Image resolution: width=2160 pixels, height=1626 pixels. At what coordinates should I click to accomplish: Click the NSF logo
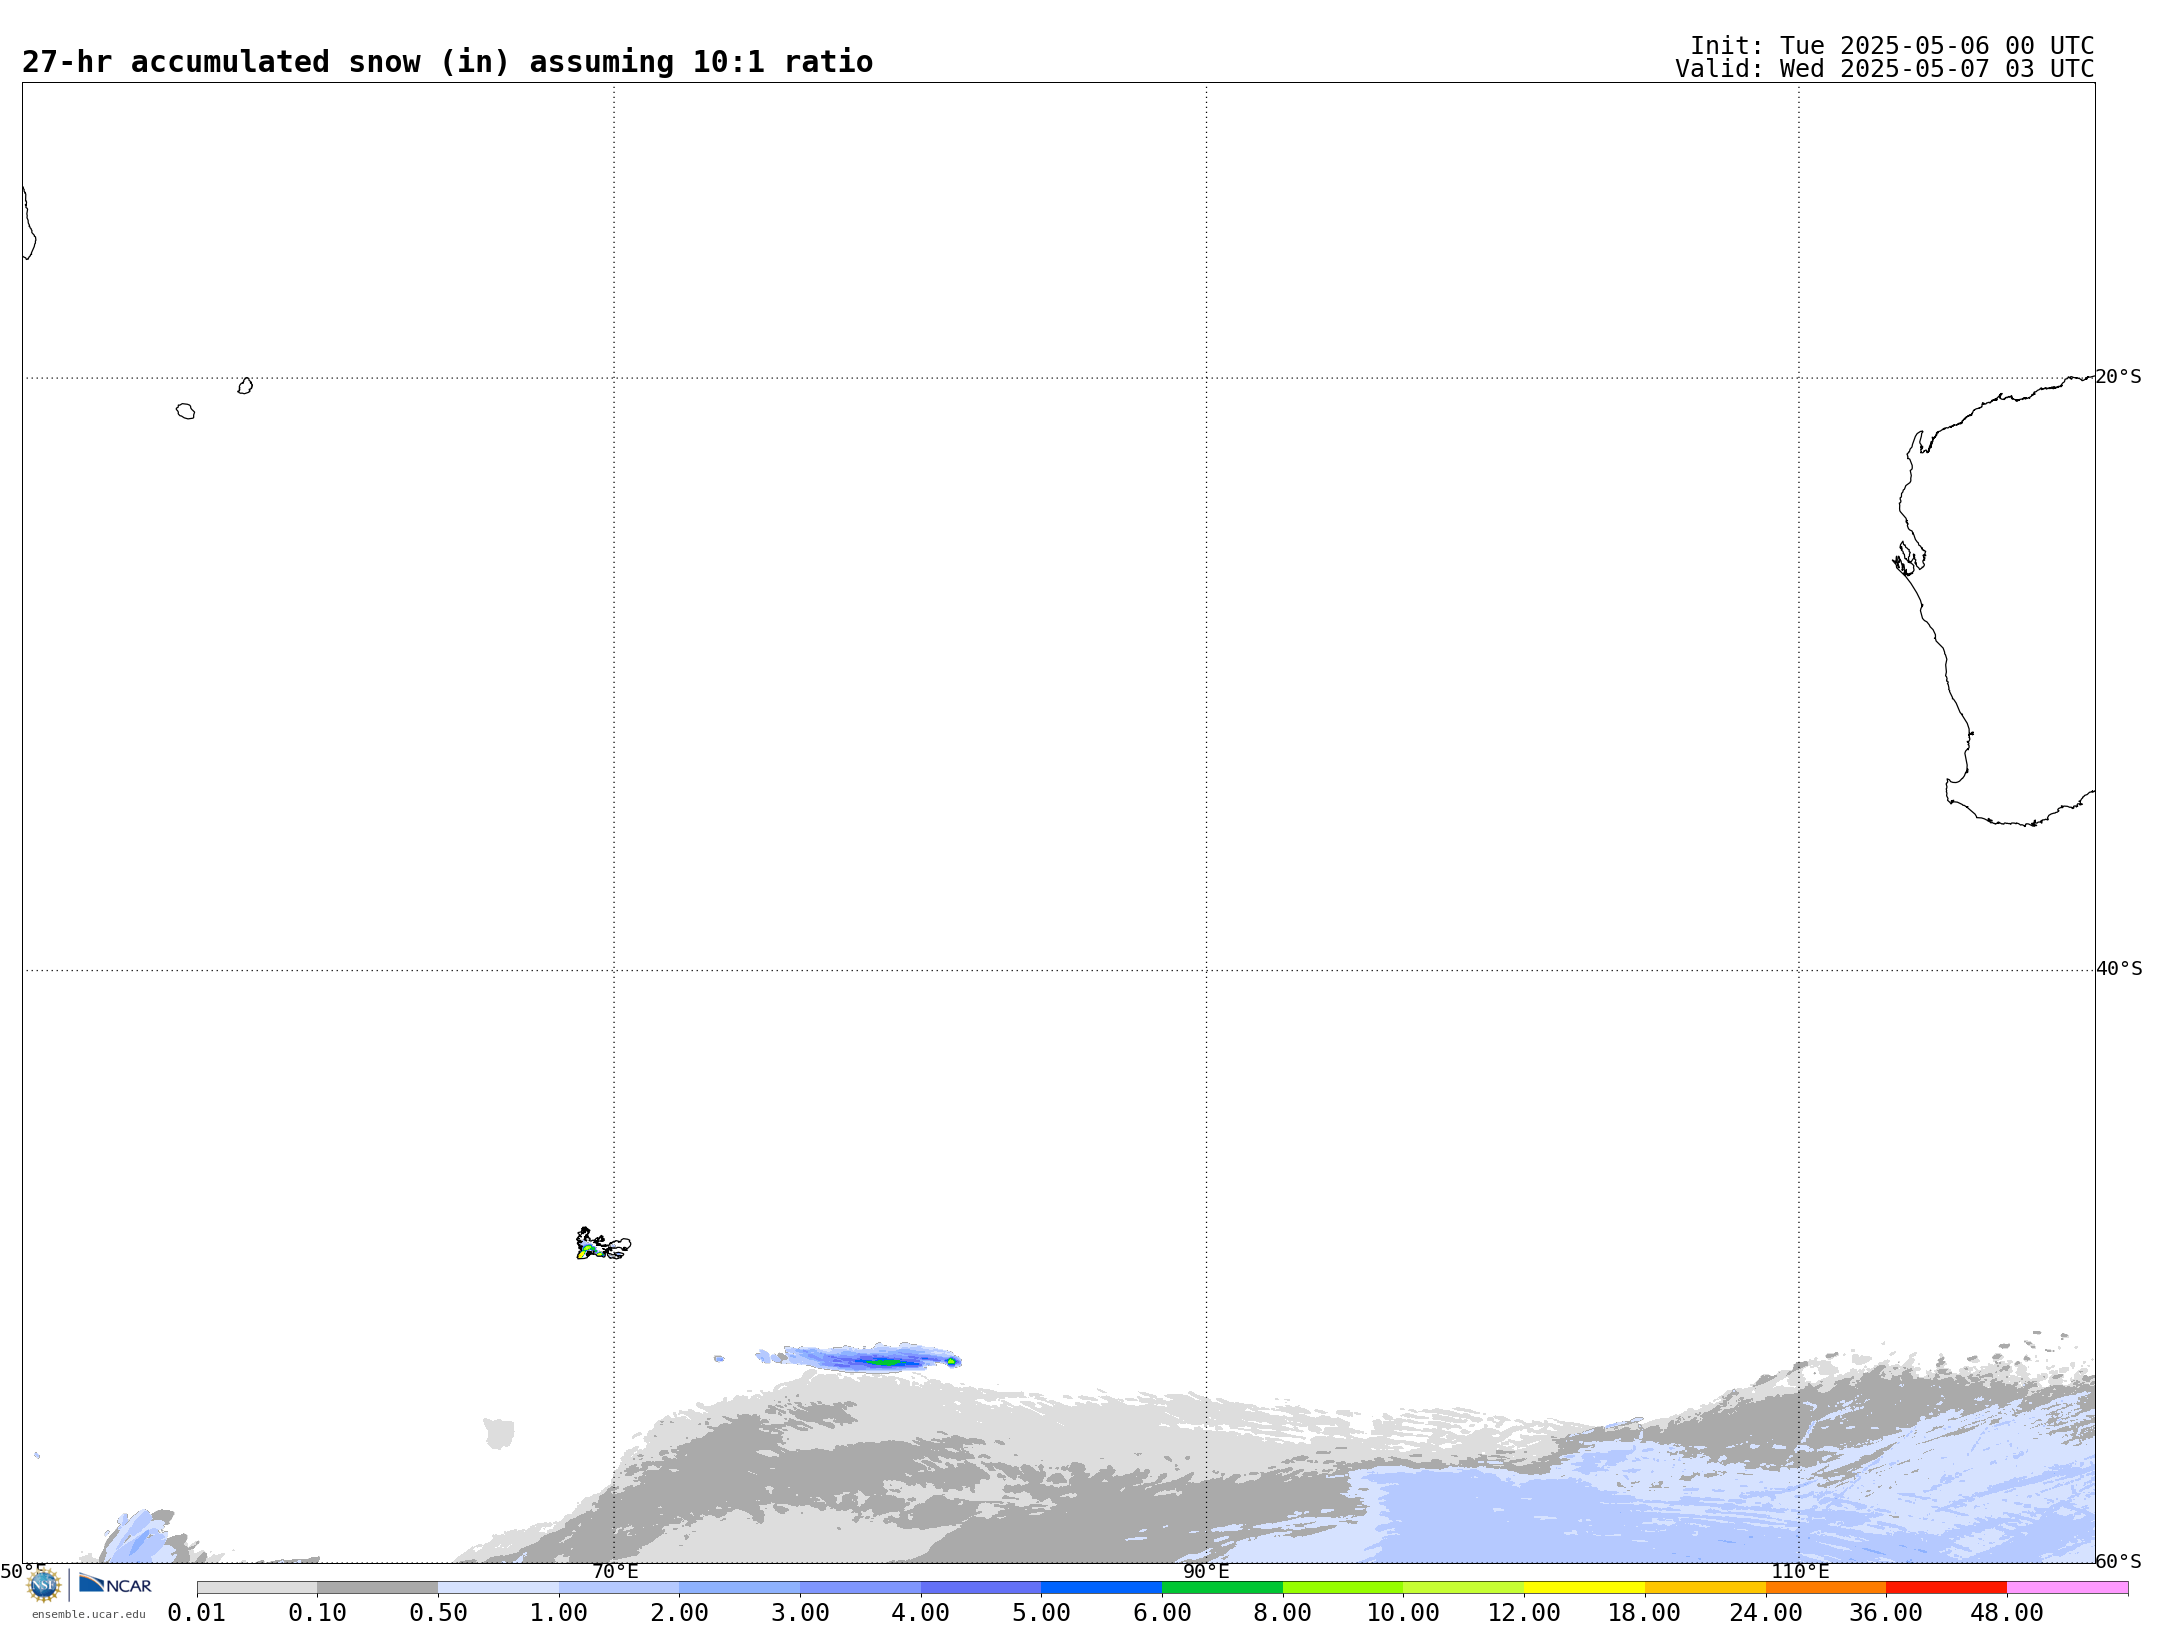click(44, 1585)
